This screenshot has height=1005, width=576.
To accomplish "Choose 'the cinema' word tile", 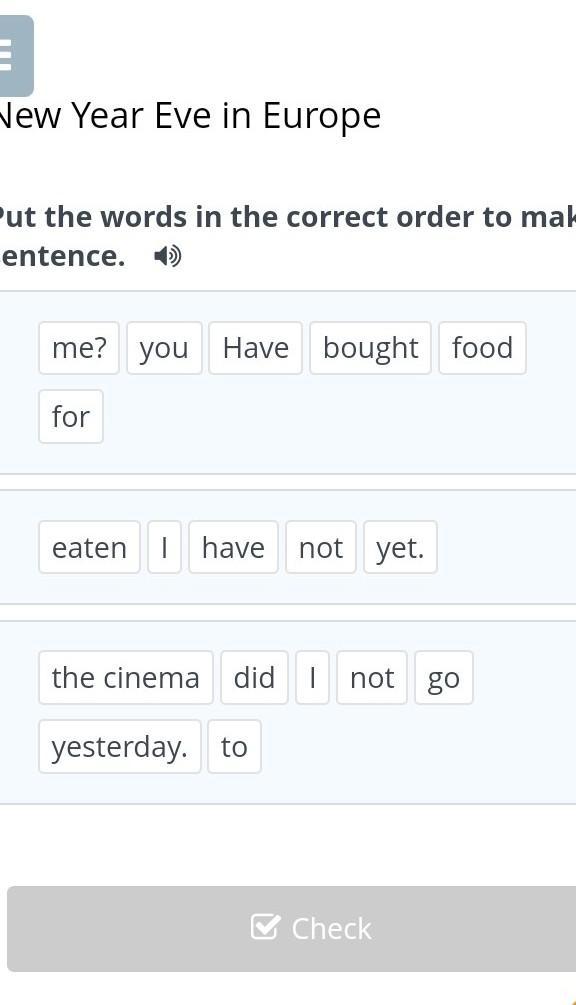I will pos(126,677).
